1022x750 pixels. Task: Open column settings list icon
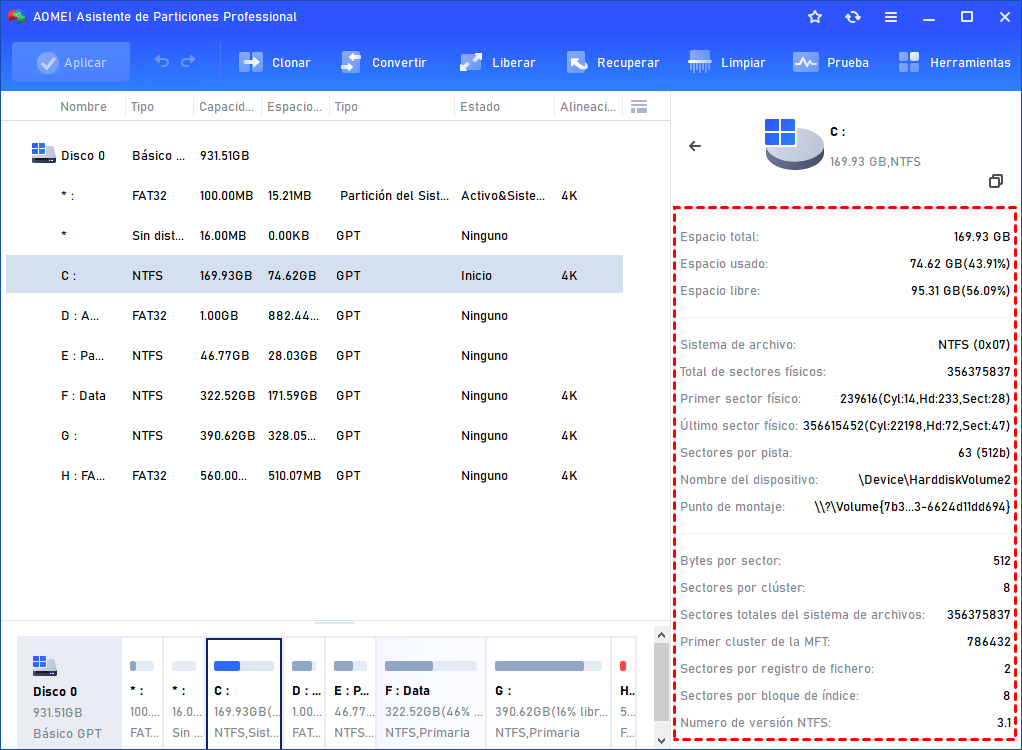pos(639,107)
